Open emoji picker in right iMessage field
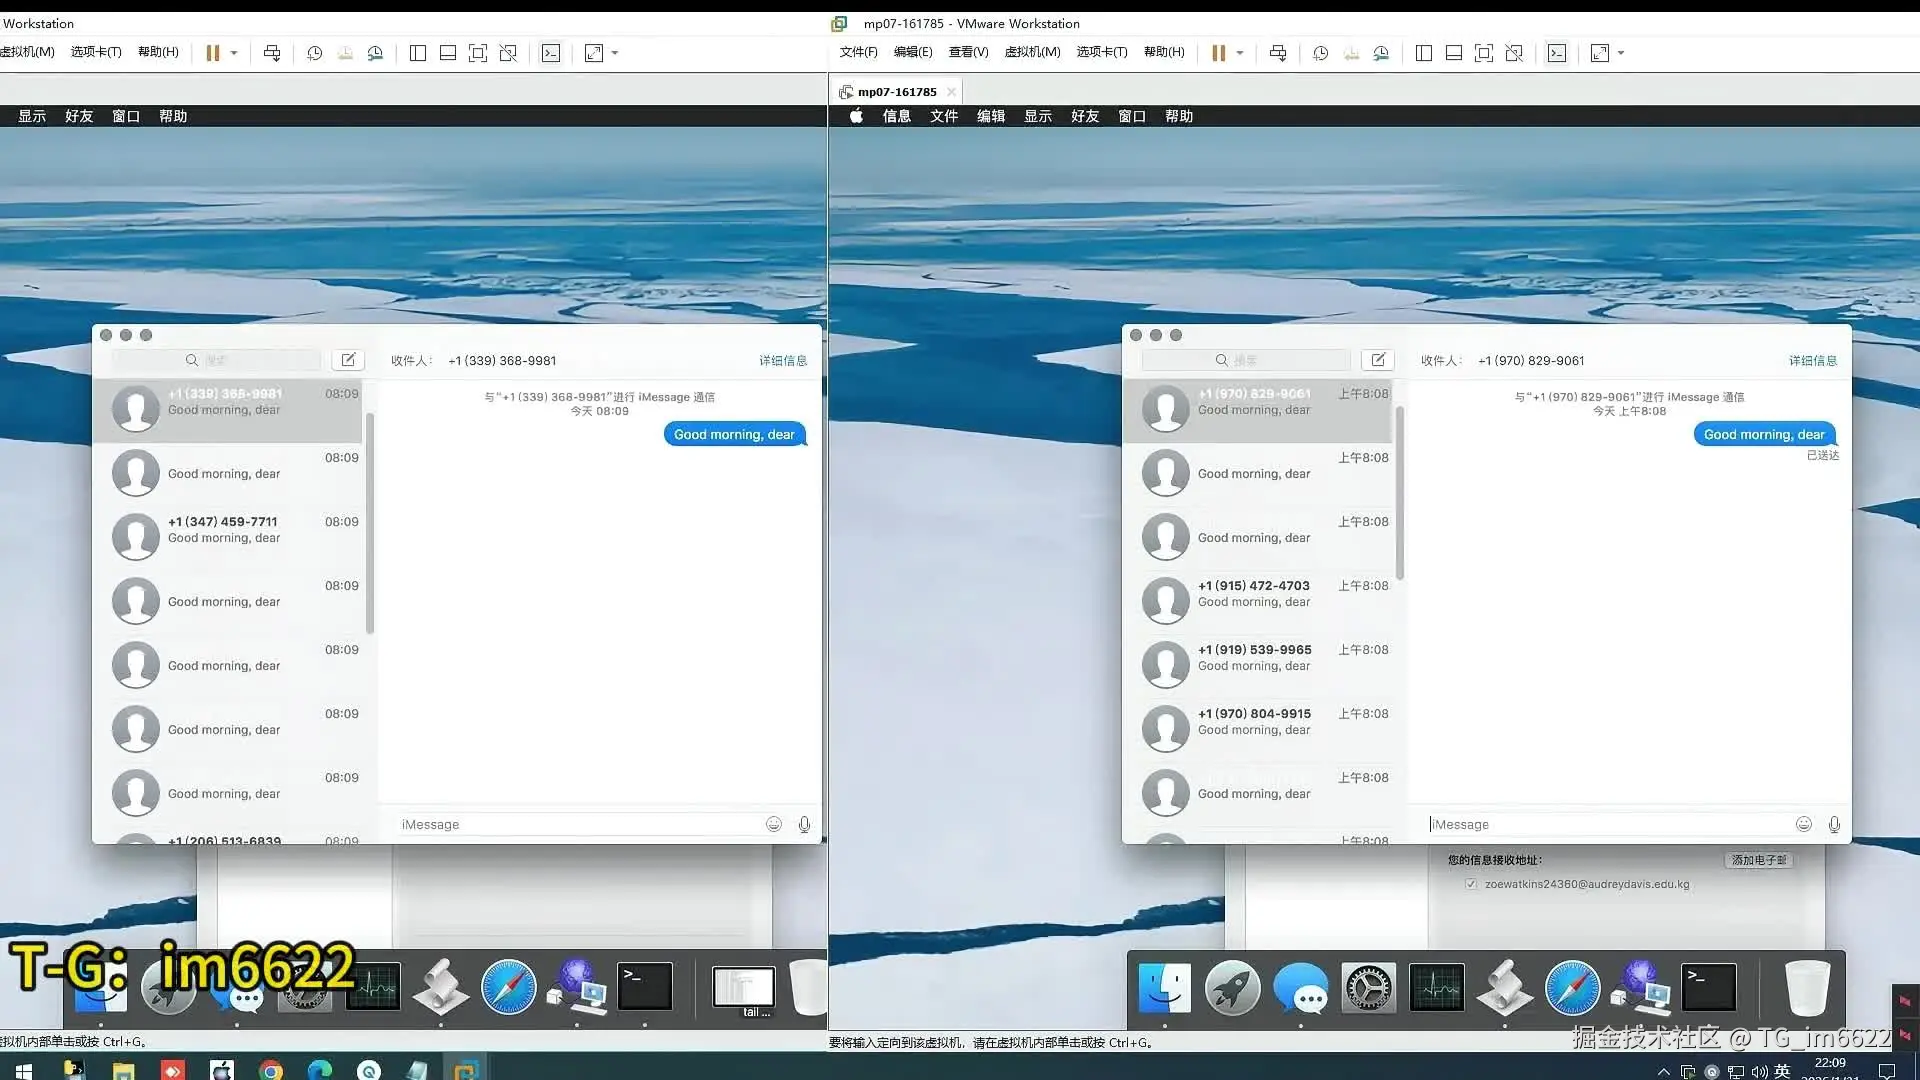The image size is (1920, 1080). pos(1803,824)
